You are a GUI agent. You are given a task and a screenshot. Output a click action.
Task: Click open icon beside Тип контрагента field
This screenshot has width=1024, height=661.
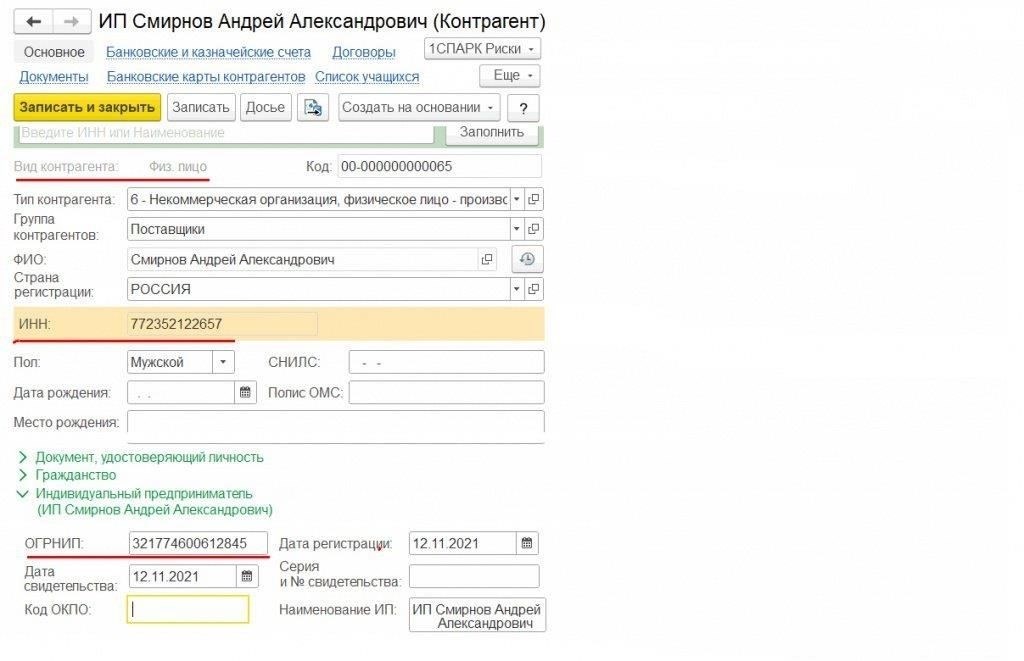534,199
